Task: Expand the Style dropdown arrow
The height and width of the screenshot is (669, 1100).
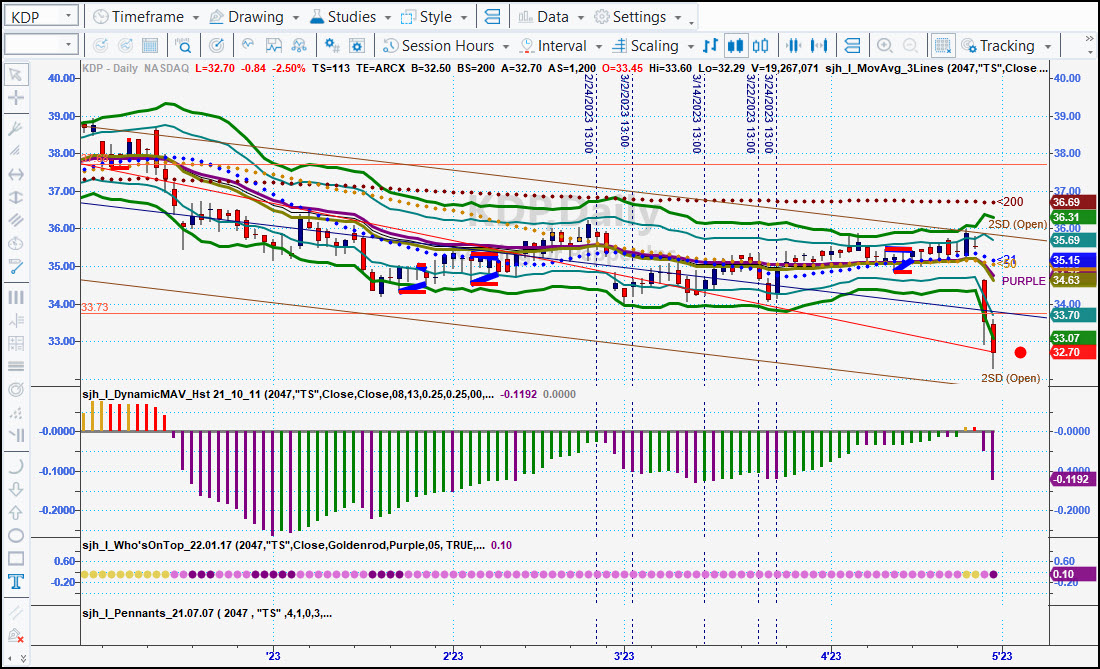Action: pyautogui.click(x=464, y=17)
